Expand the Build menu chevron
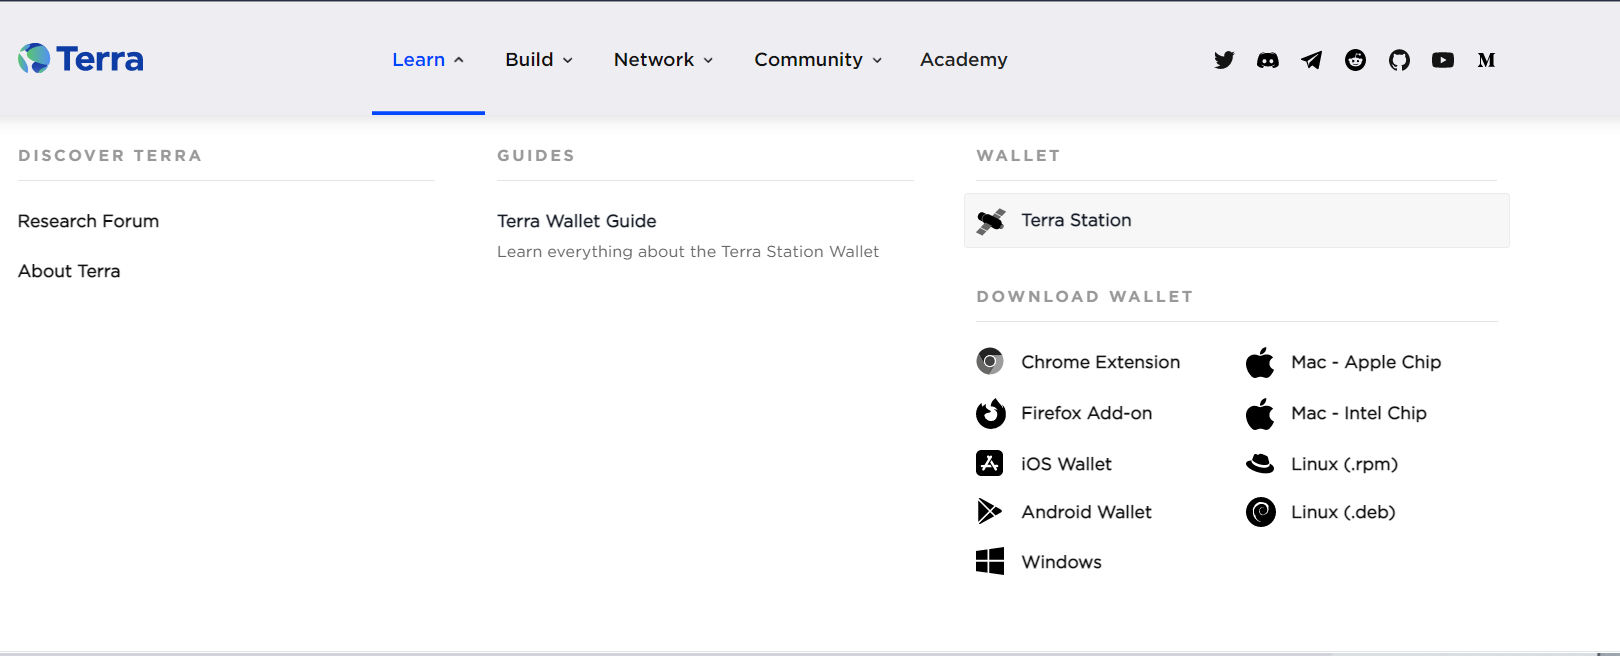This screenshot has width=1620, height=656. pyautogui.click(x=568, y=60)
